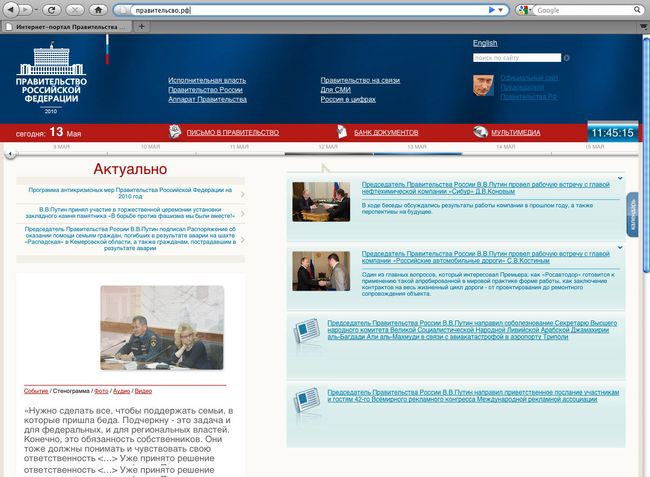Select 11 мая on the date timeline
The height and width of the screenshot is (477, 650).
[x=239, y=147]
